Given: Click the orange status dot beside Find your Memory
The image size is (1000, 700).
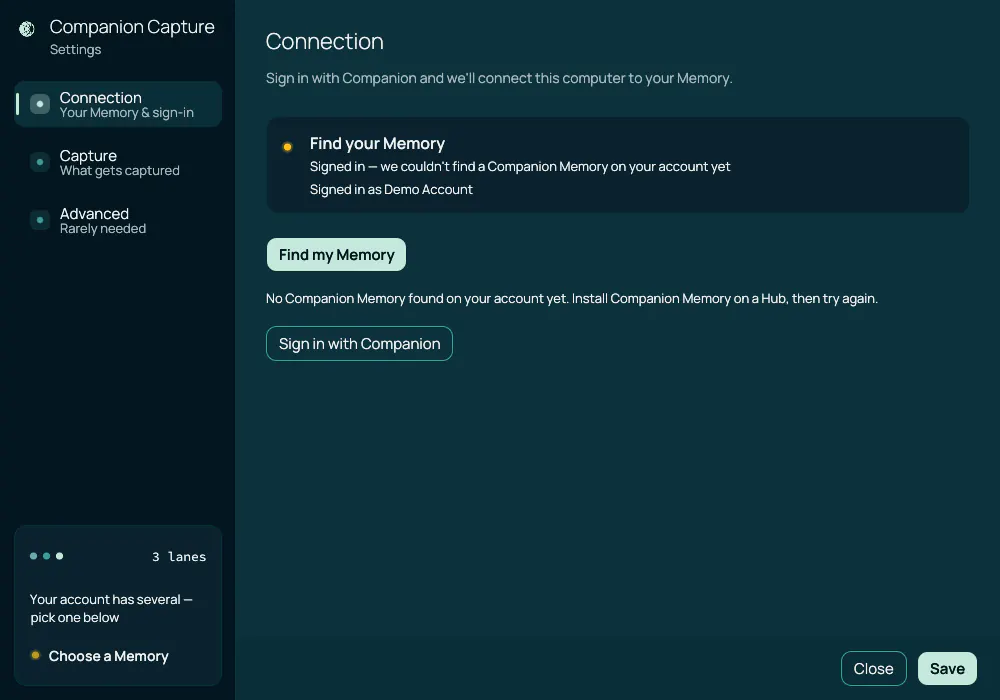Looking at the screenshot, I should [288, 147].
